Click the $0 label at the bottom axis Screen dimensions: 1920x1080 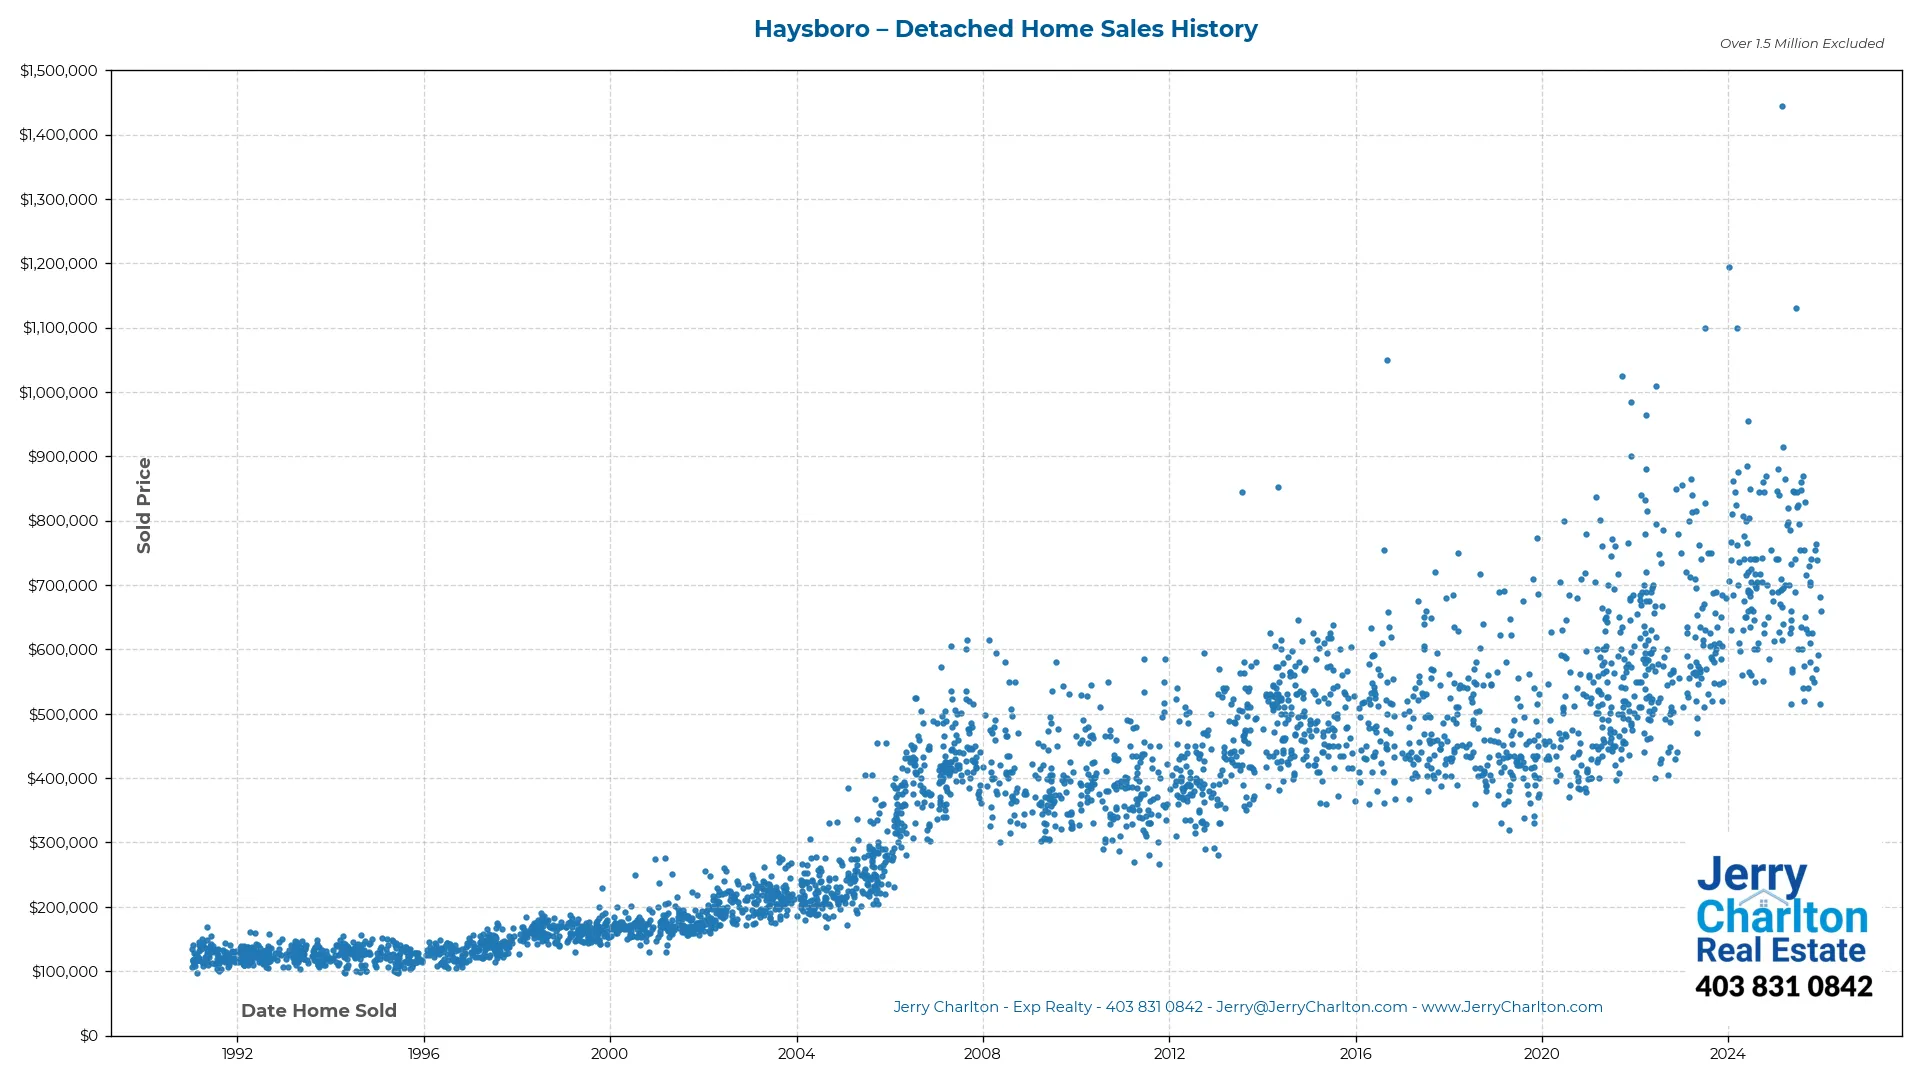coord(91,1035)
